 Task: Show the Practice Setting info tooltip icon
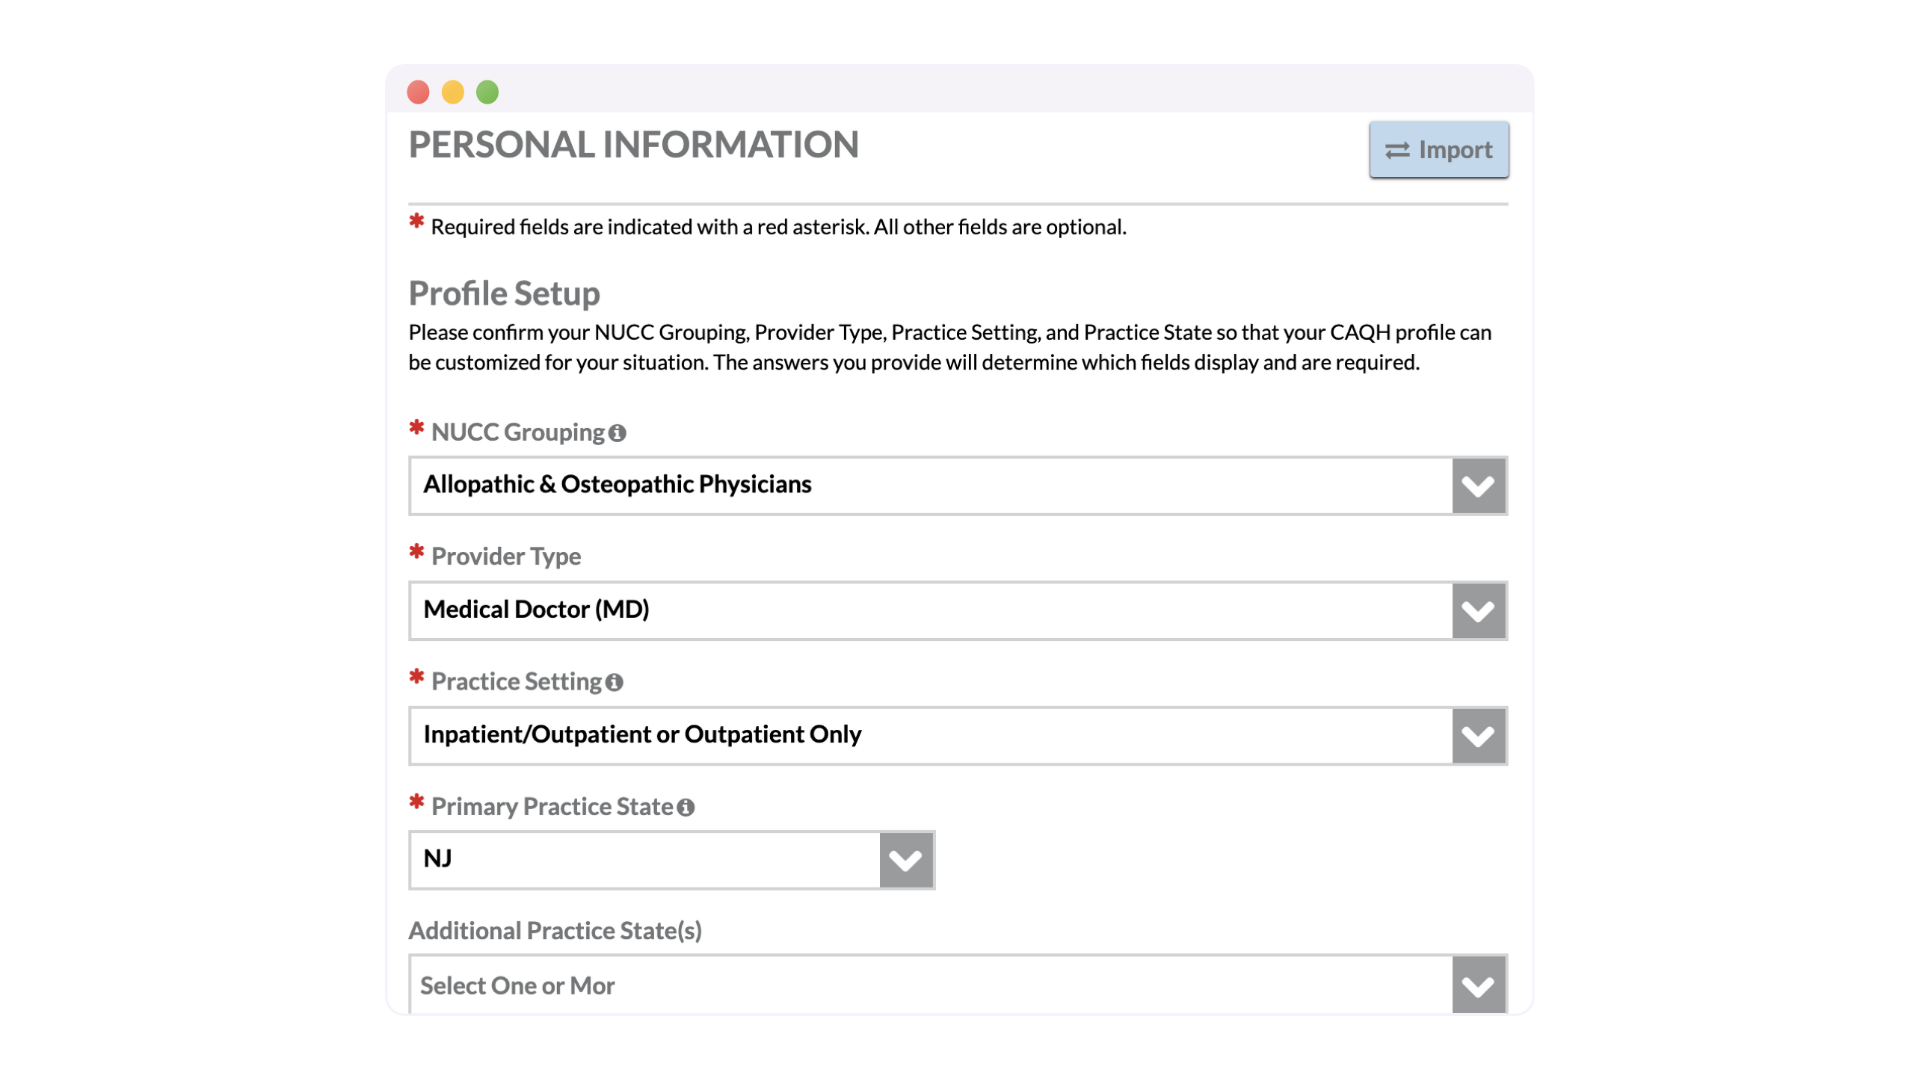(614, 682)
